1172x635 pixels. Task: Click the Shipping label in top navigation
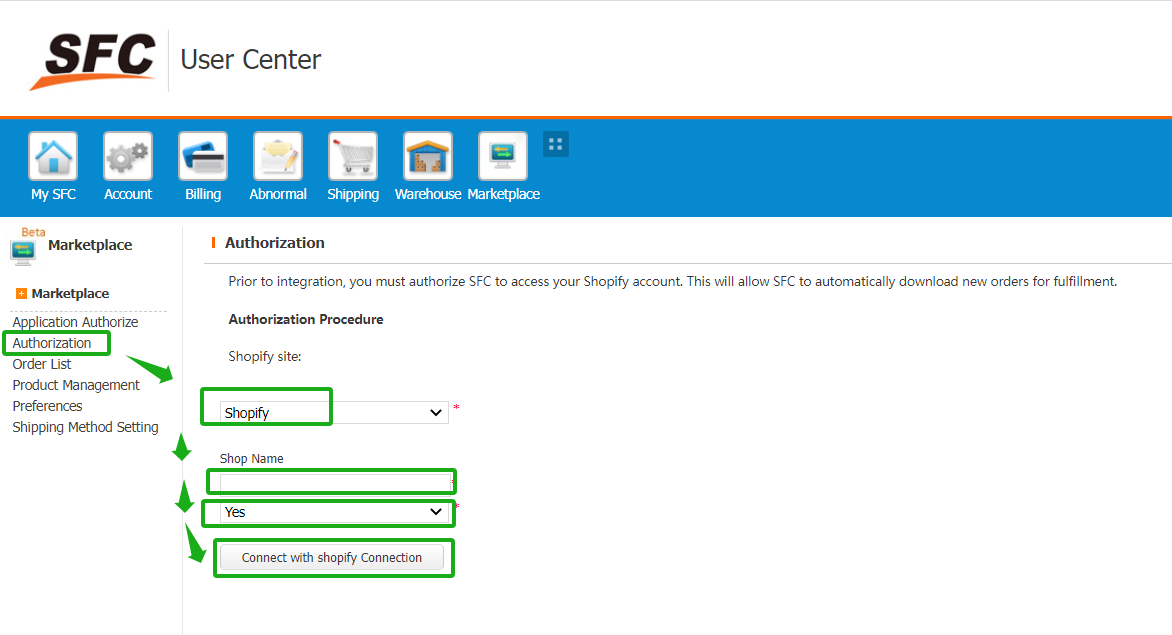[353, 194]
